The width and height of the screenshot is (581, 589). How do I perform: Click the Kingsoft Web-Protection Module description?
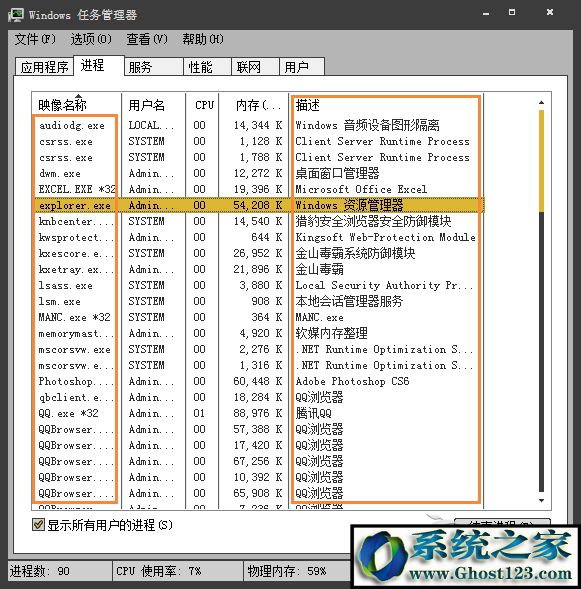click(385, 237)
